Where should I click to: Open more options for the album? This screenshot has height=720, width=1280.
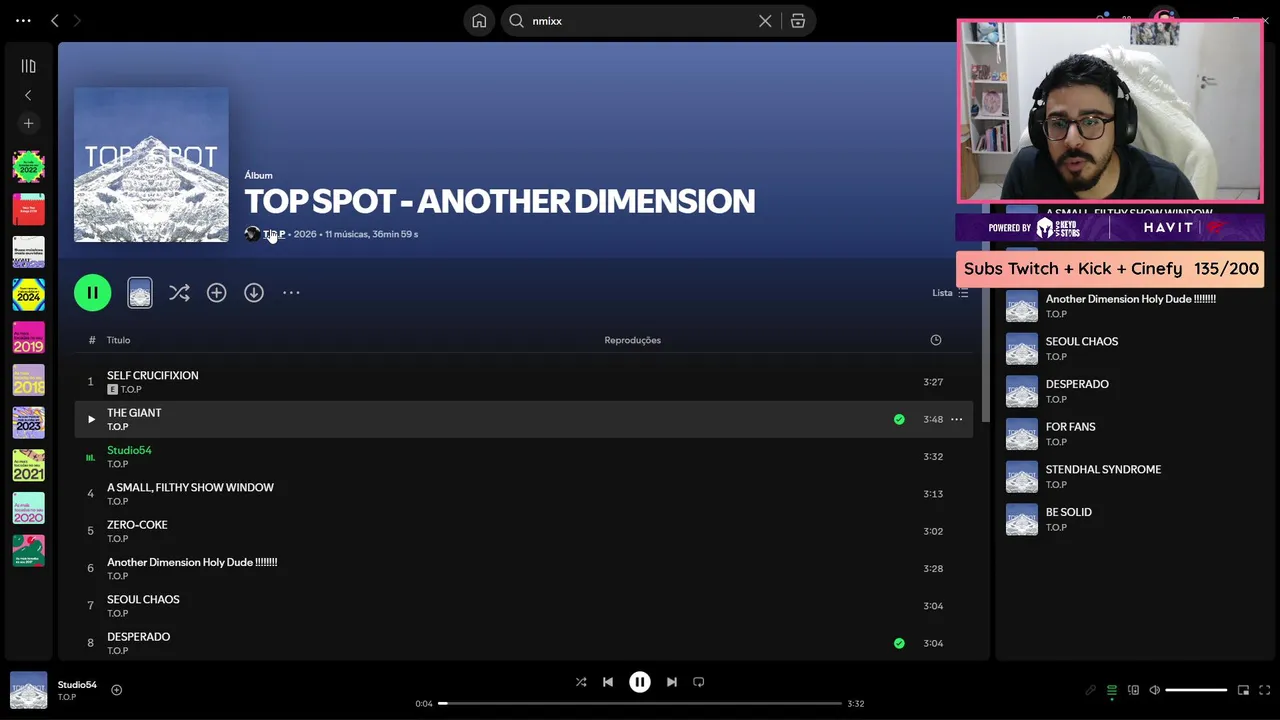291,293
